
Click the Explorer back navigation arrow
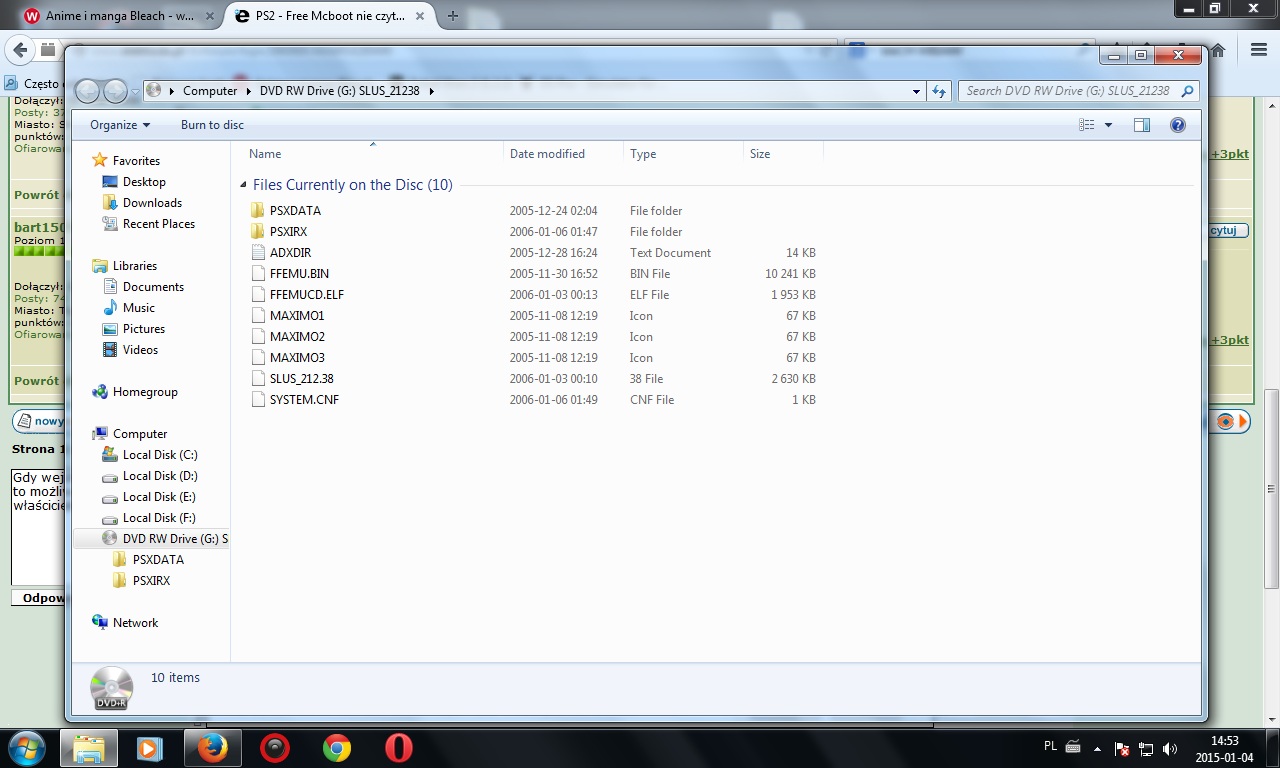point(87,91)
